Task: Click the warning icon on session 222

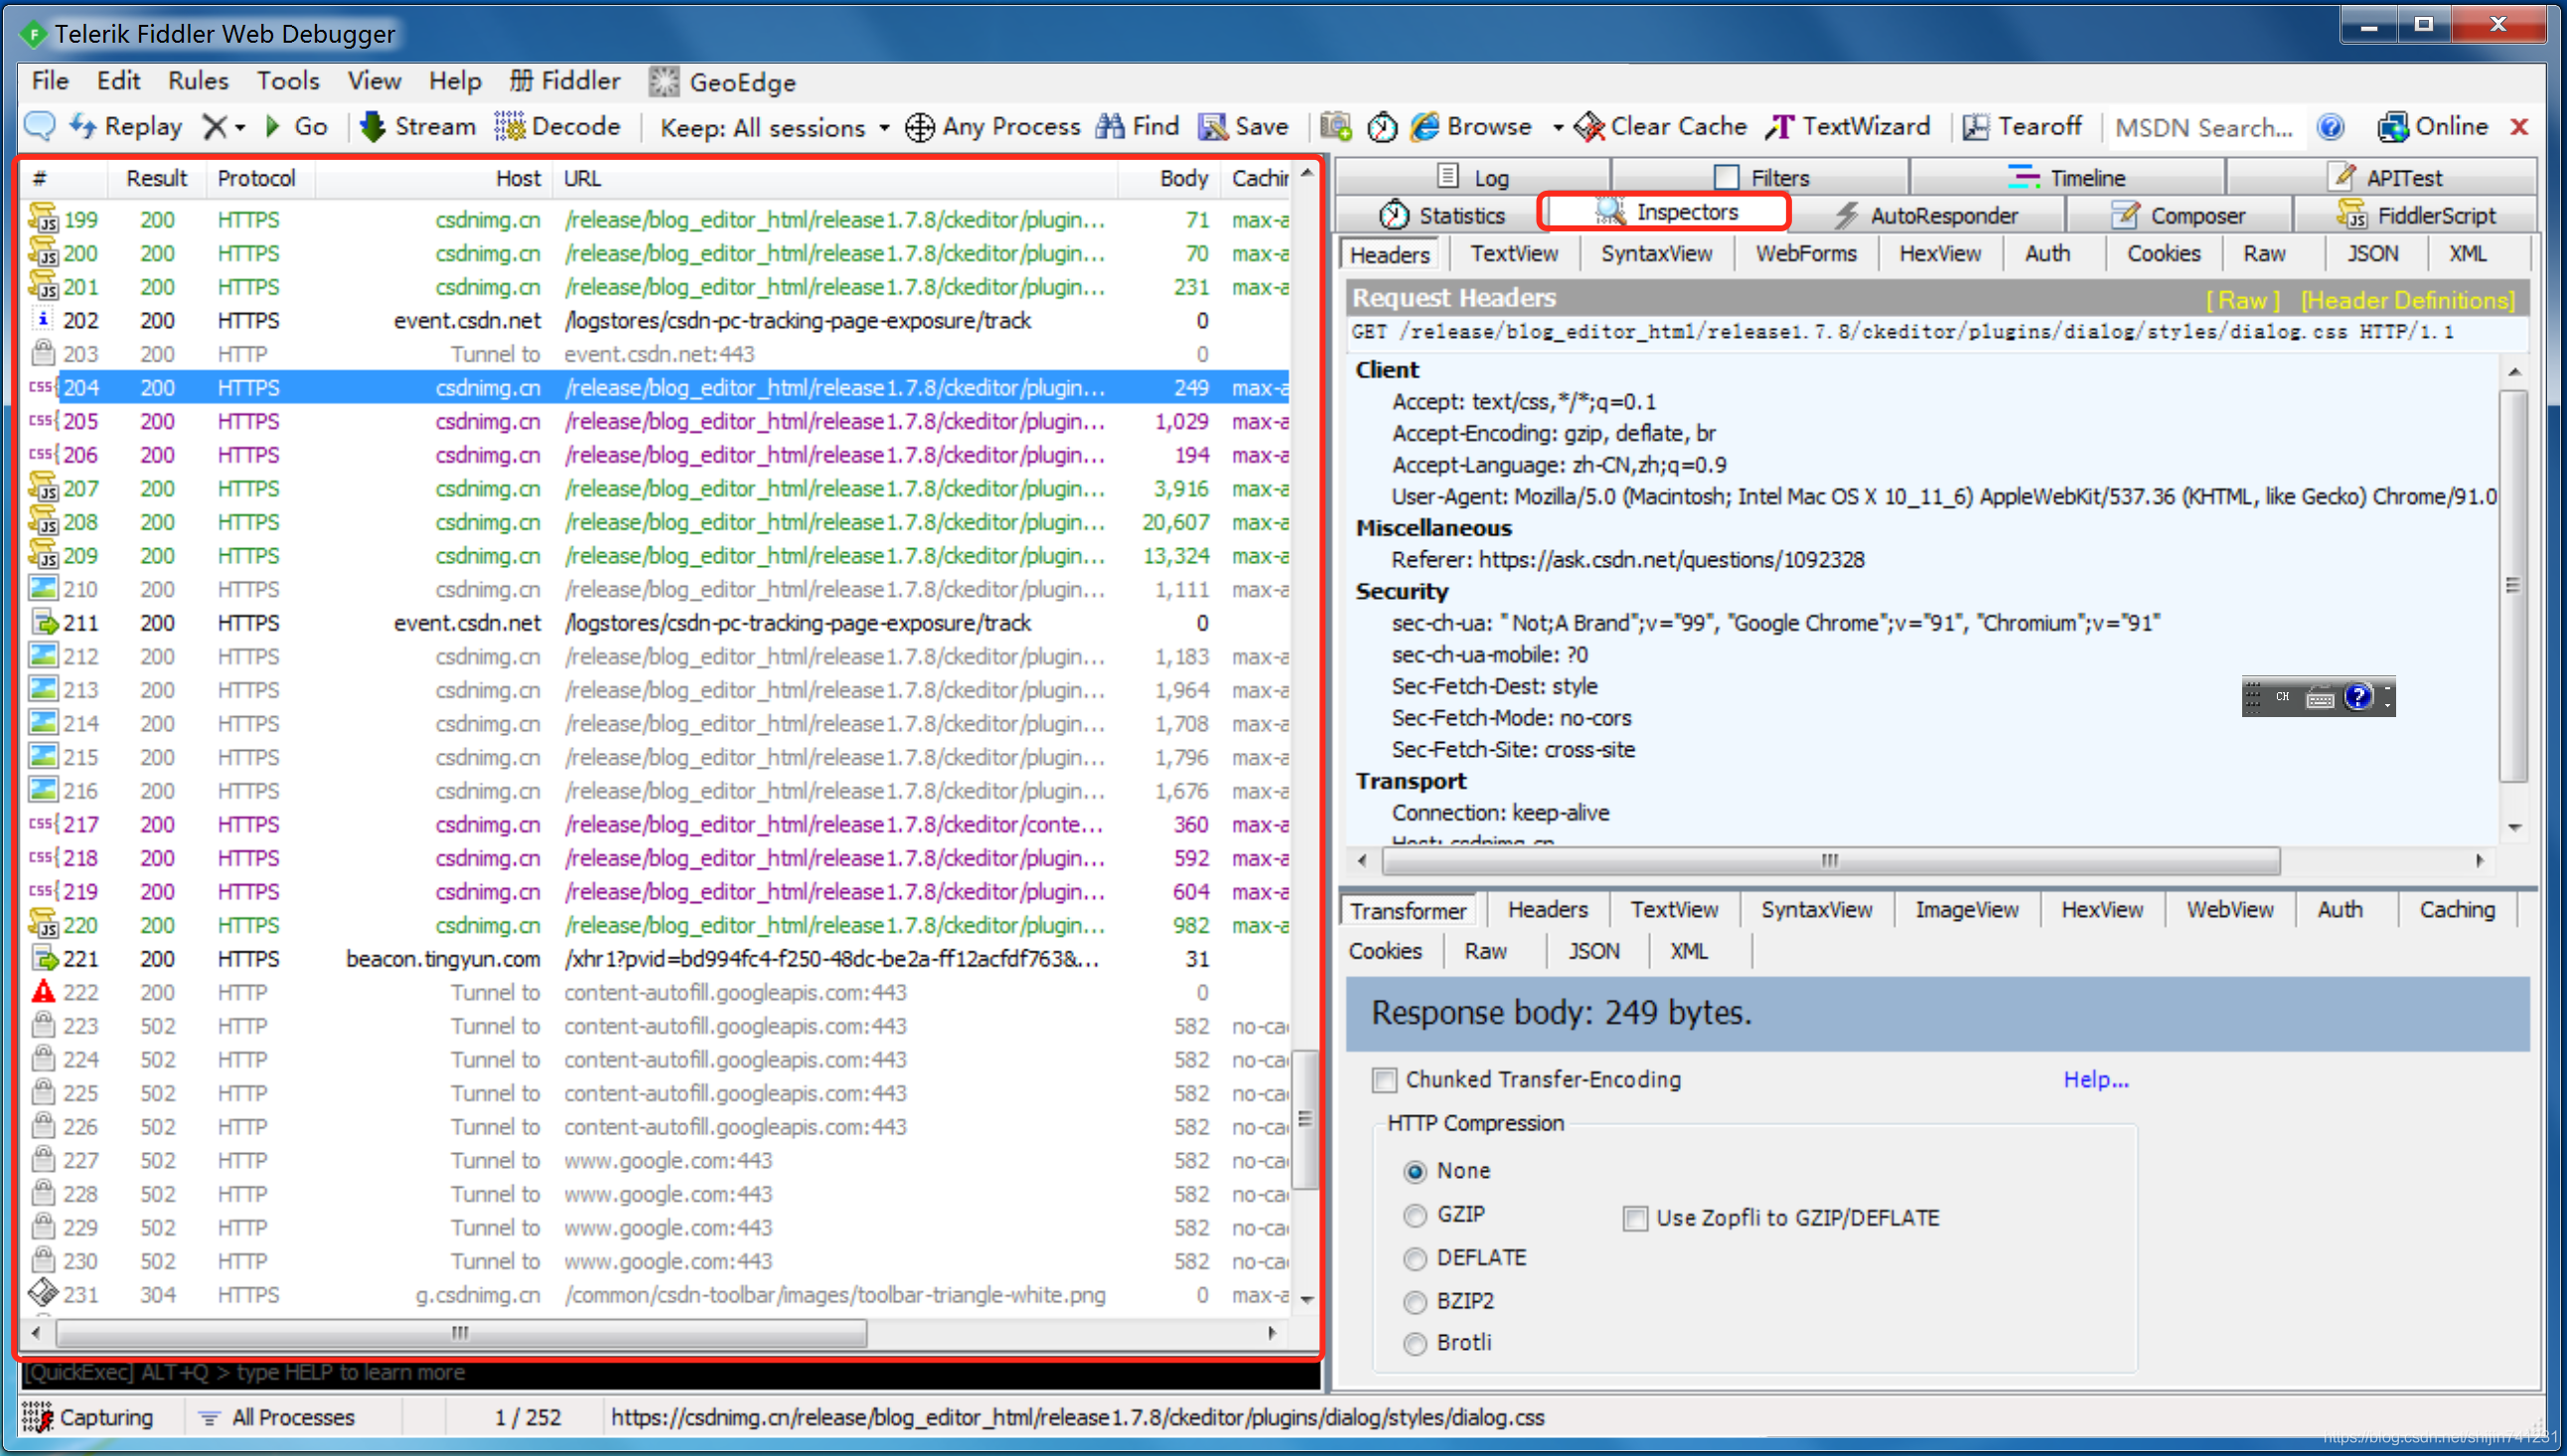Action: coord(43,992)
